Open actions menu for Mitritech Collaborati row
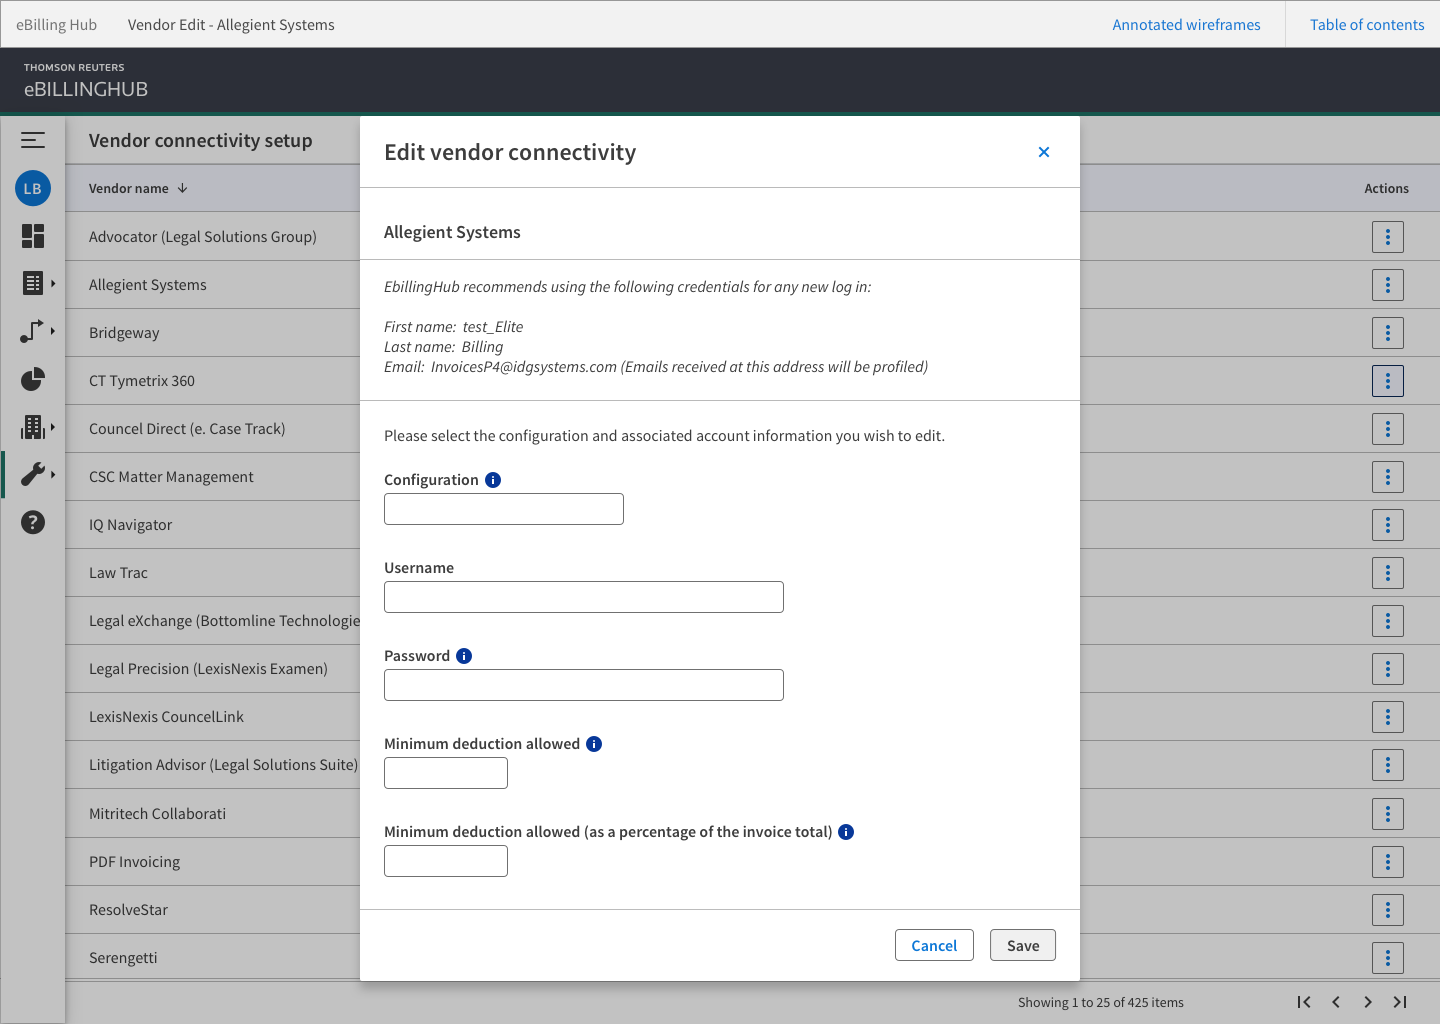1440x1024 pixels. click(x=1388, y=814)
